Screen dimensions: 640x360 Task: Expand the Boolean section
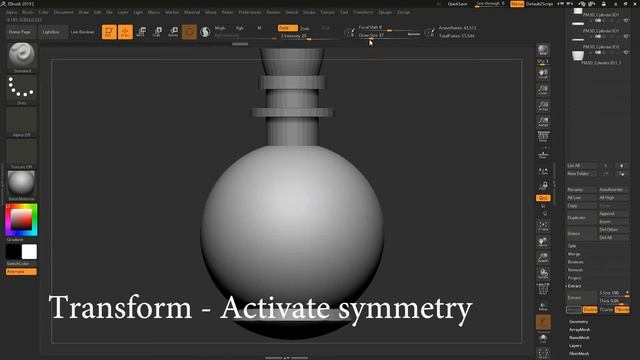click(576, 262)
